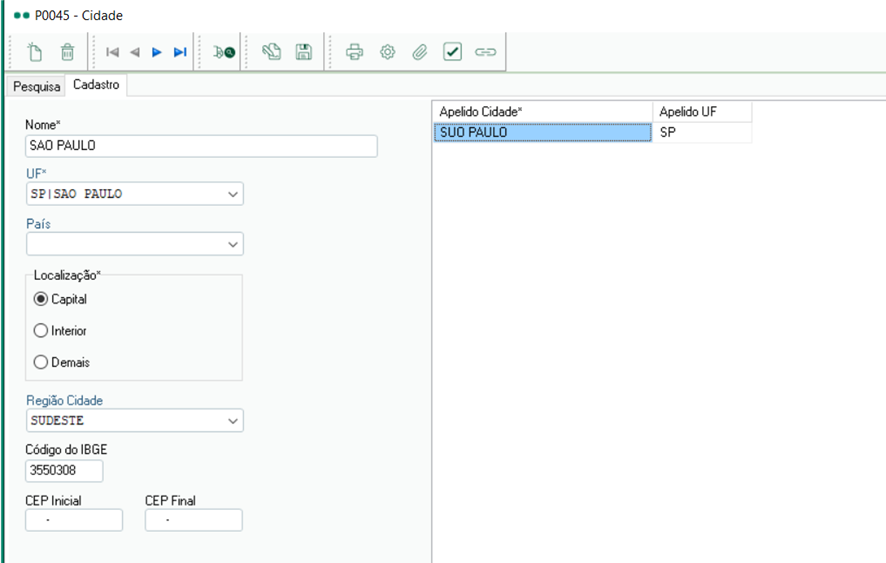Image resolution: width=886 pixels, height=563 pixels.
Task: Open settings with the gear icon
Action: [x=387, y=52]
